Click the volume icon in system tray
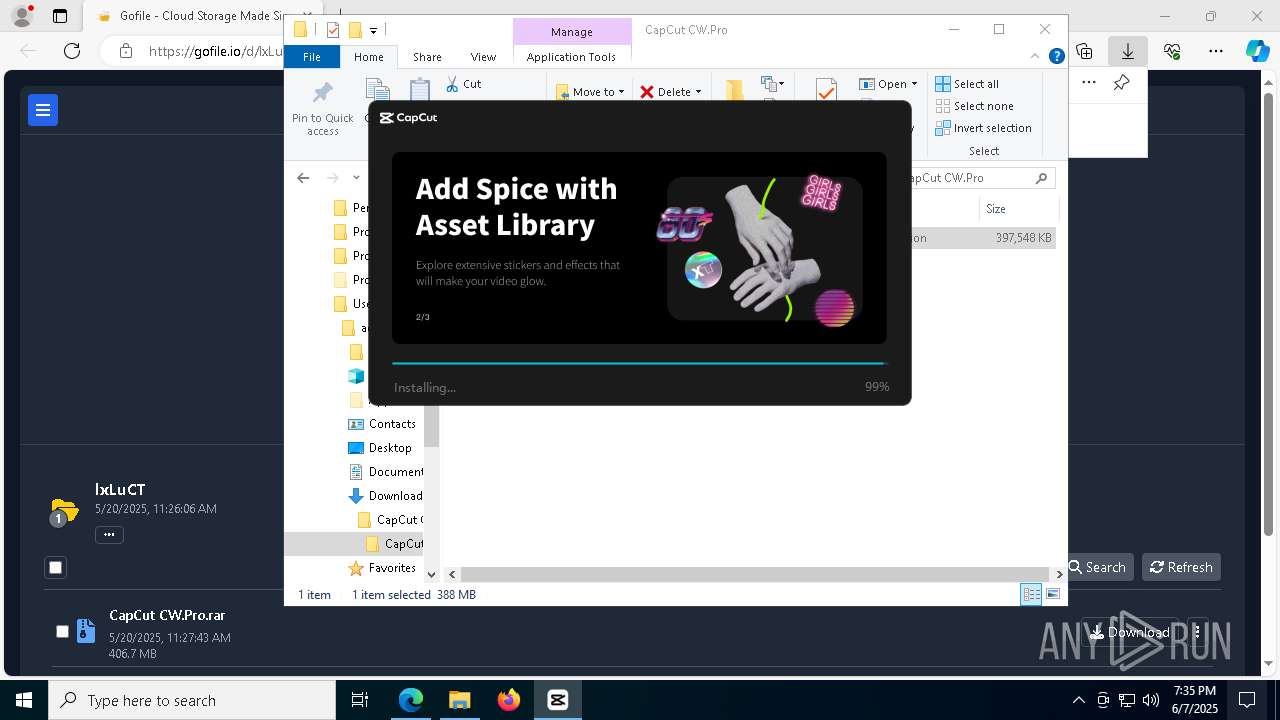 1151,700
